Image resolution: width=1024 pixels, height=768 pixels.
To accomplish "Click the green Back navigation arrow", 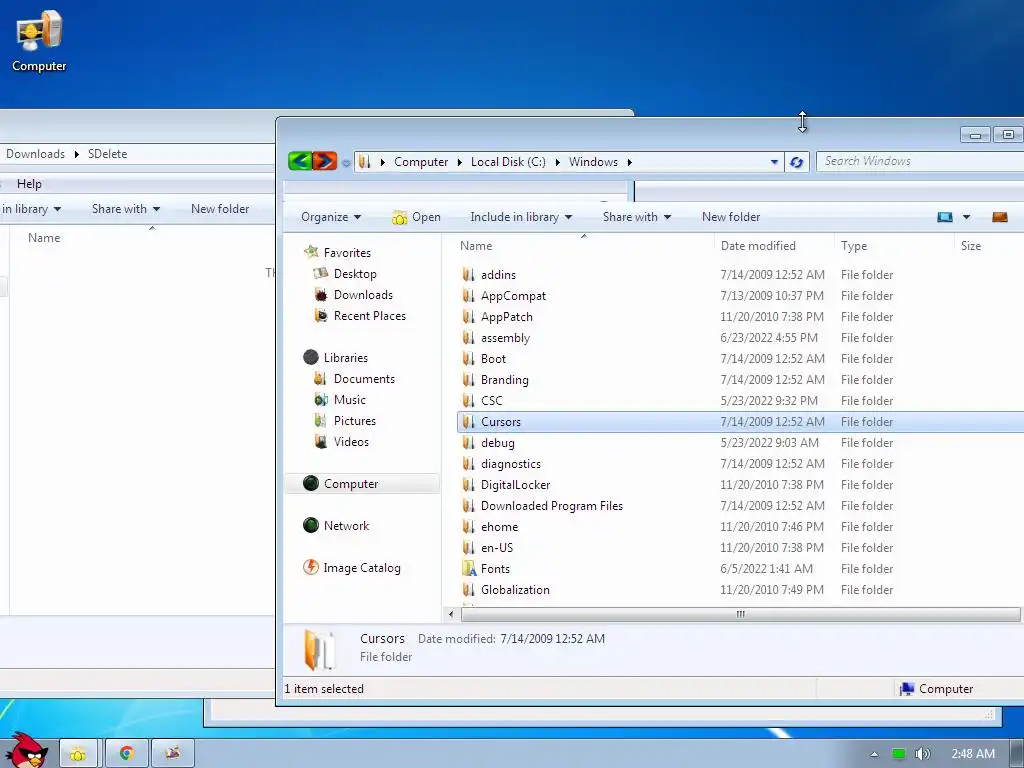I will [300, 161].
